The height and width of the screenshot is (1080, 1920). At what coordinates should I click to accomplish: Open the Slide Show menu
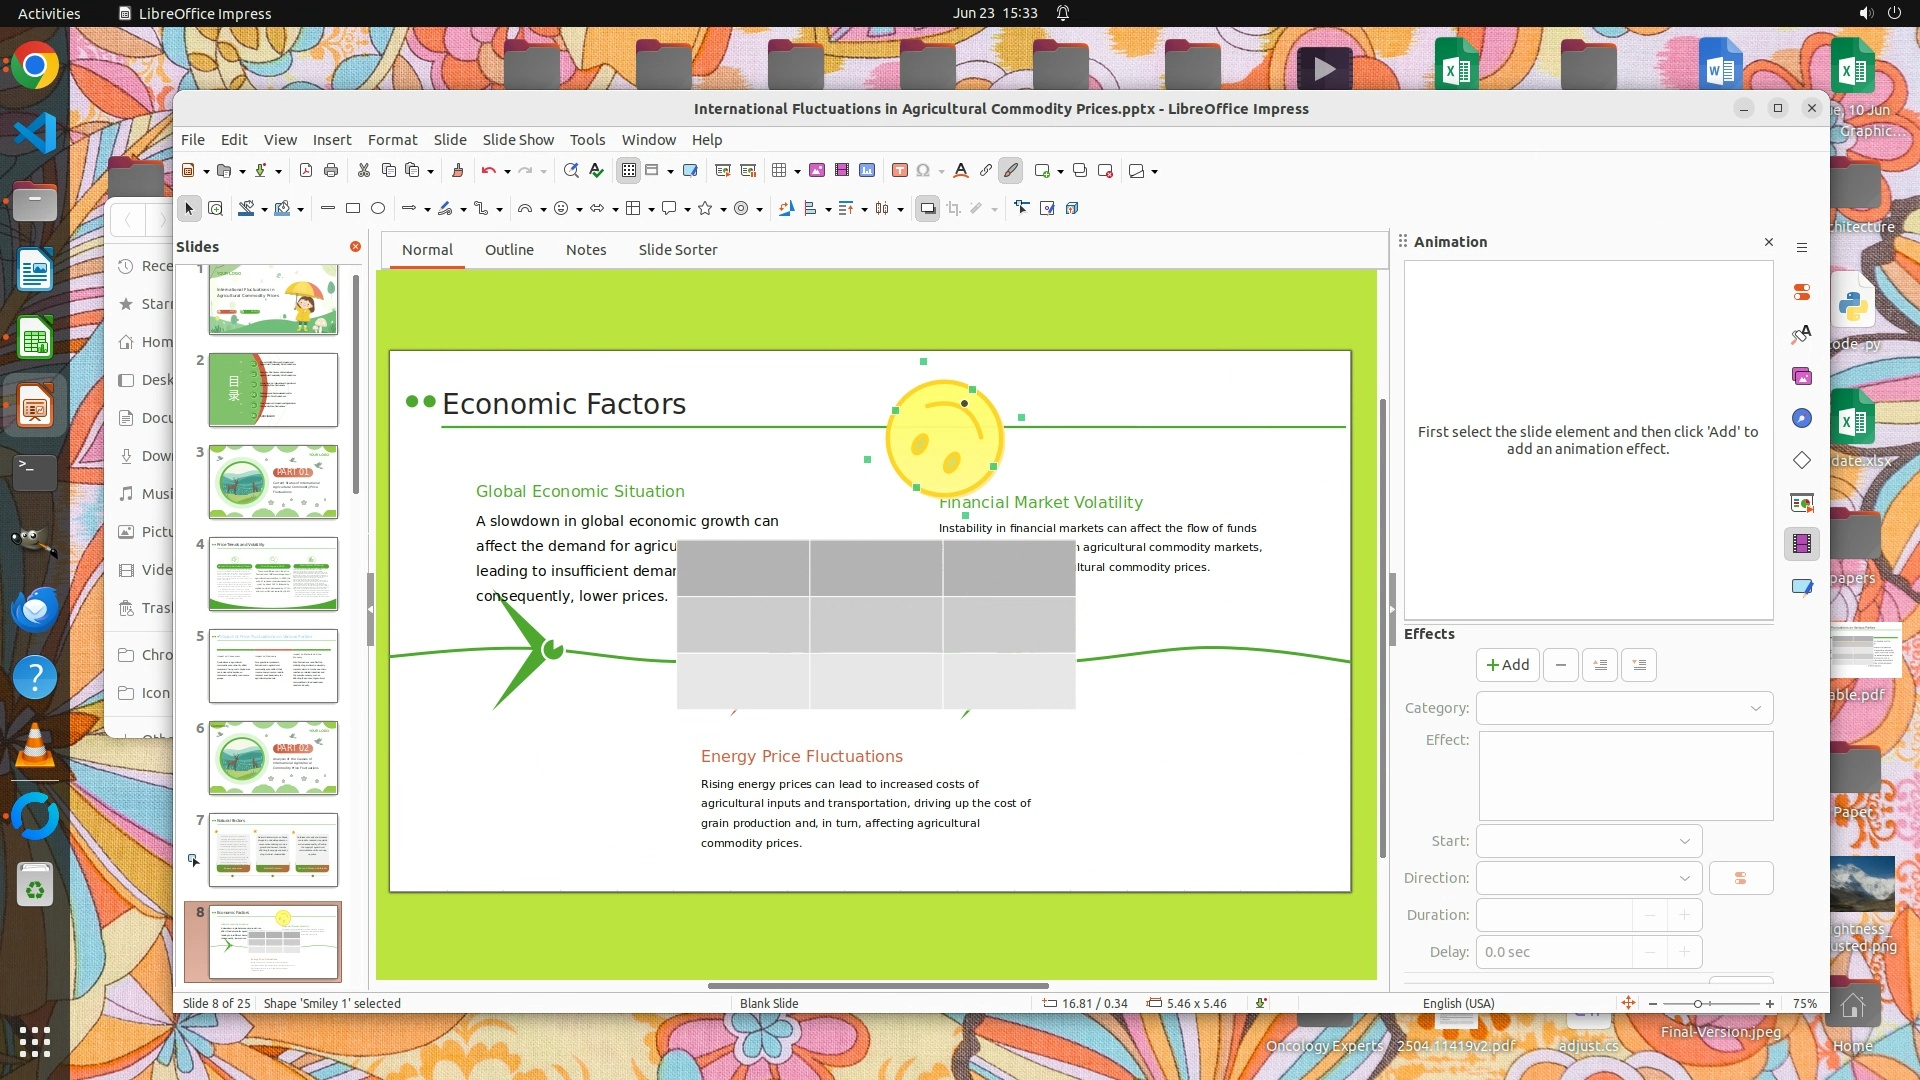(x=517, y=140)
